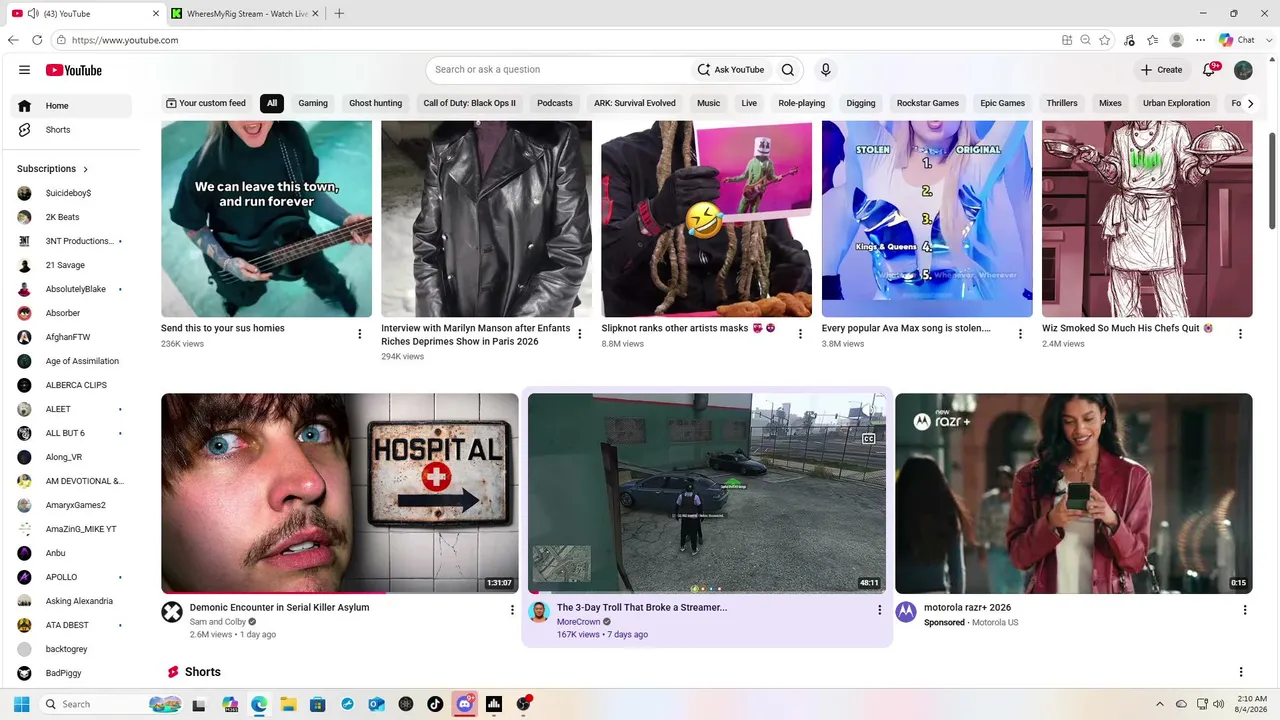The width and height of the screenshot is (1280, 720).
Task: Click the search magnifier button
Action: tap(788, 70)
